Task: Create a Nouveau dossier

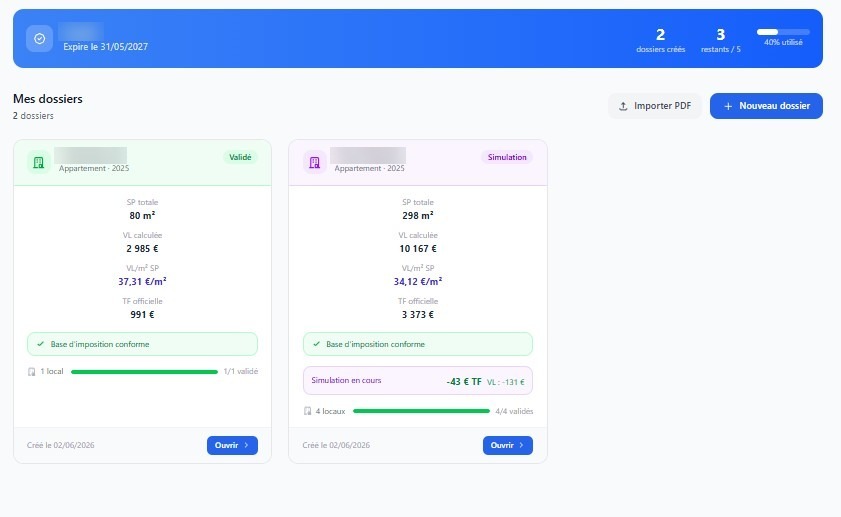Action: pos(766,106)
